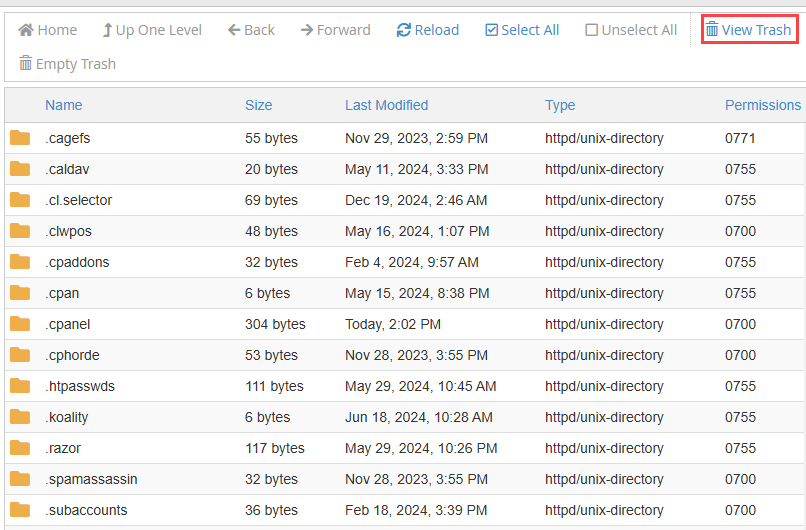Image resolution: width=806 pixels, height=530 pixels.
Task: Click Empty Trash in the toolbar
Action: [x=67, y=64]
